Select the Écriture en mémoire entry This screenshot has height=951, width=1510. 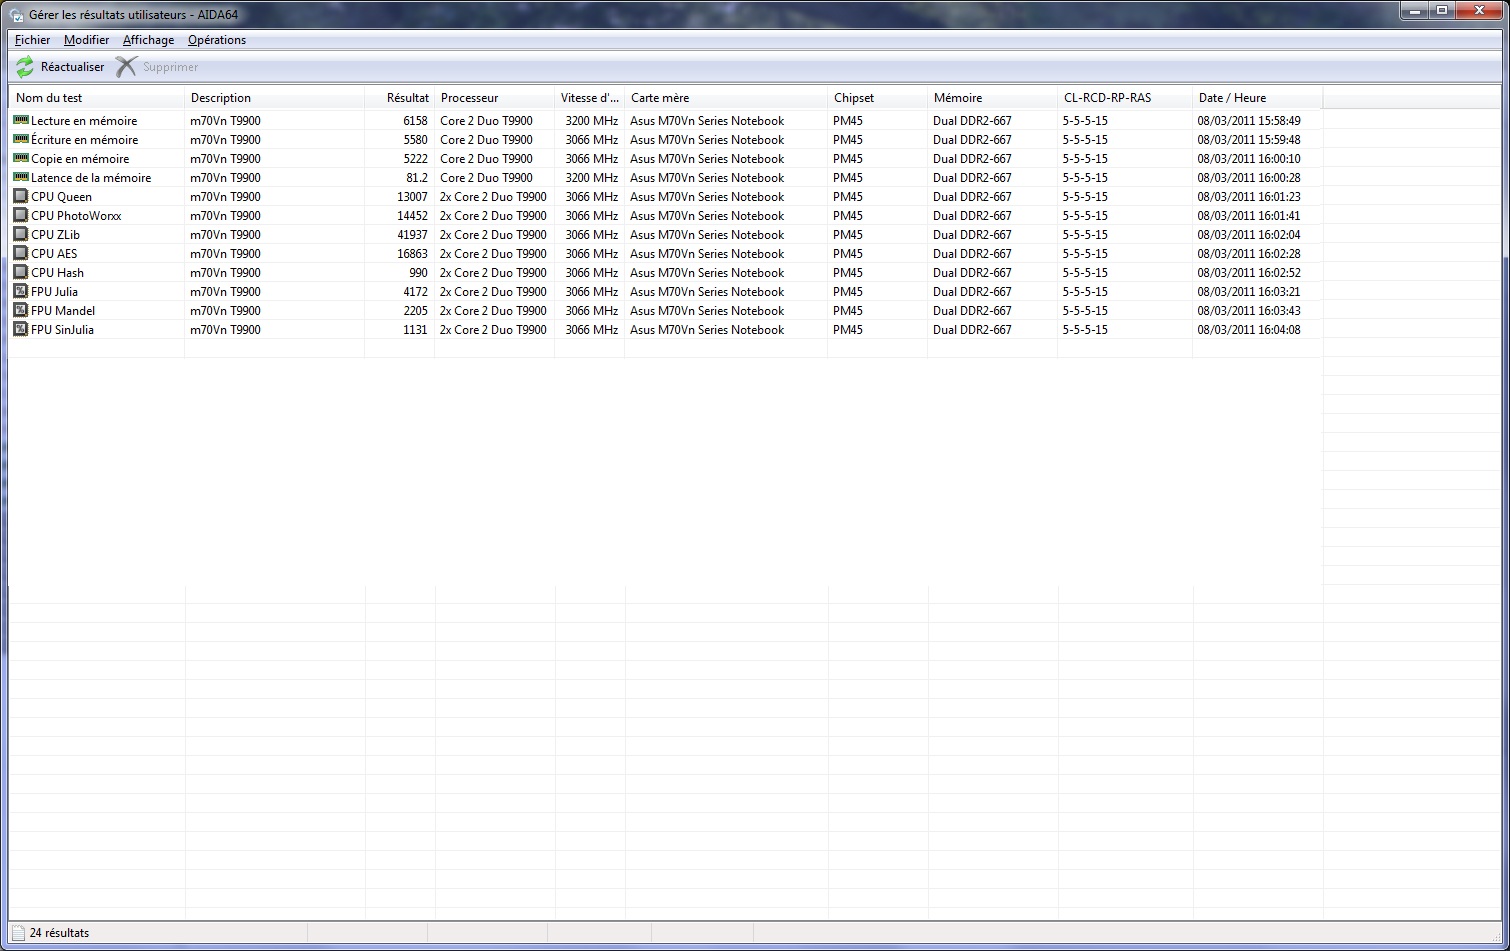84,140
